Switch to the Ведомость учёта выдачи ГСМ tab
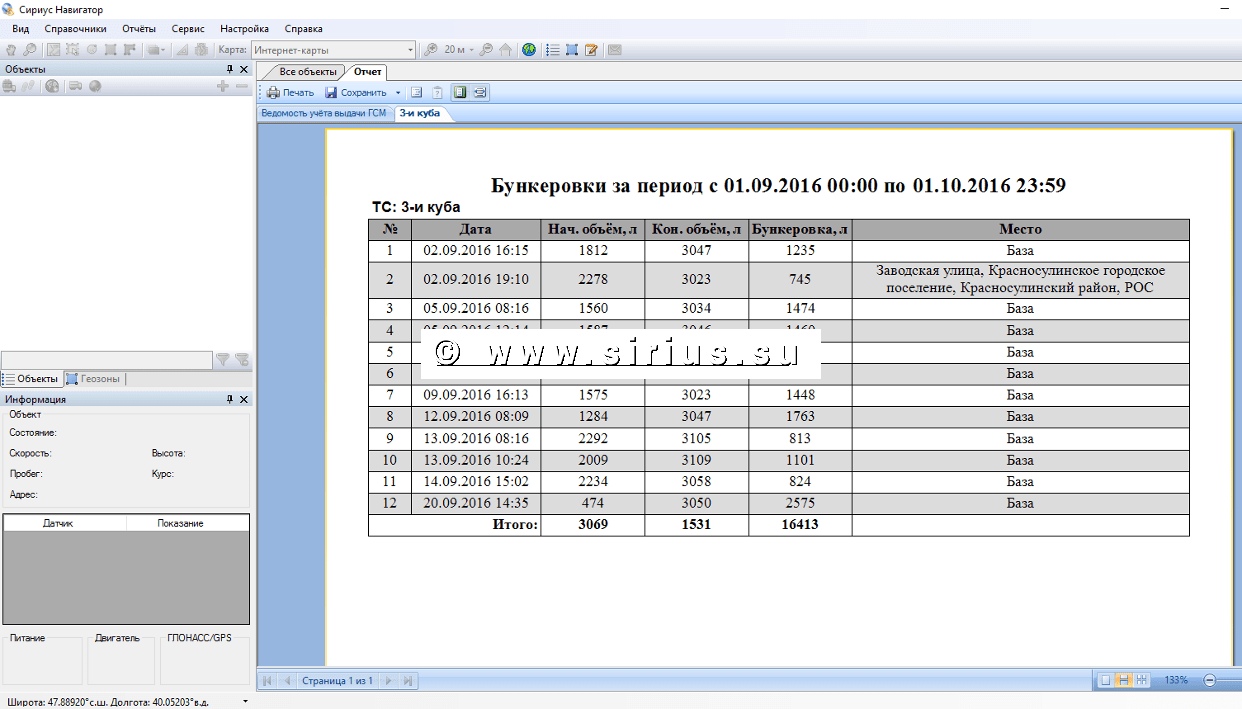Image resolution: width=1242 pixels, height=709 pixels. (323, 113)
